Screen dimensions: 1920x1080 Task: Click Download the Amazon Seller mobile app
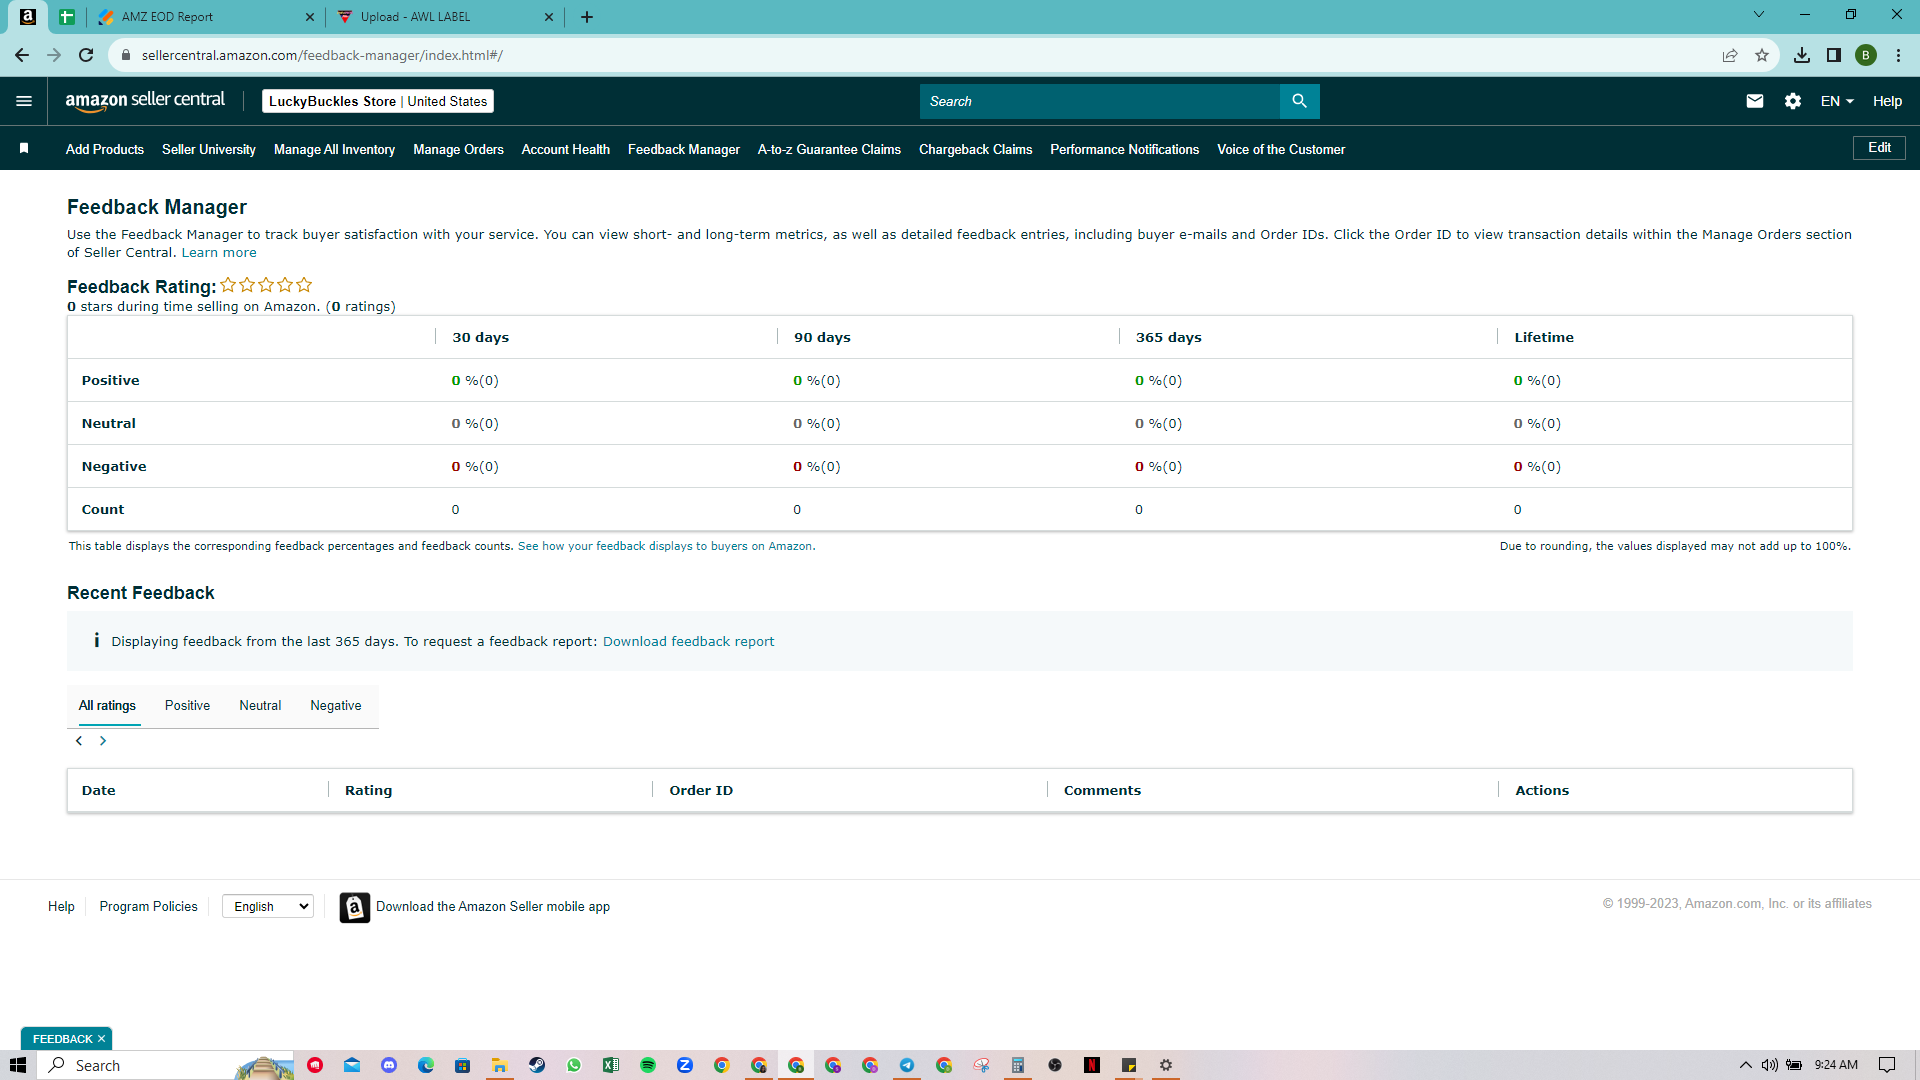(x=493, y=907)
